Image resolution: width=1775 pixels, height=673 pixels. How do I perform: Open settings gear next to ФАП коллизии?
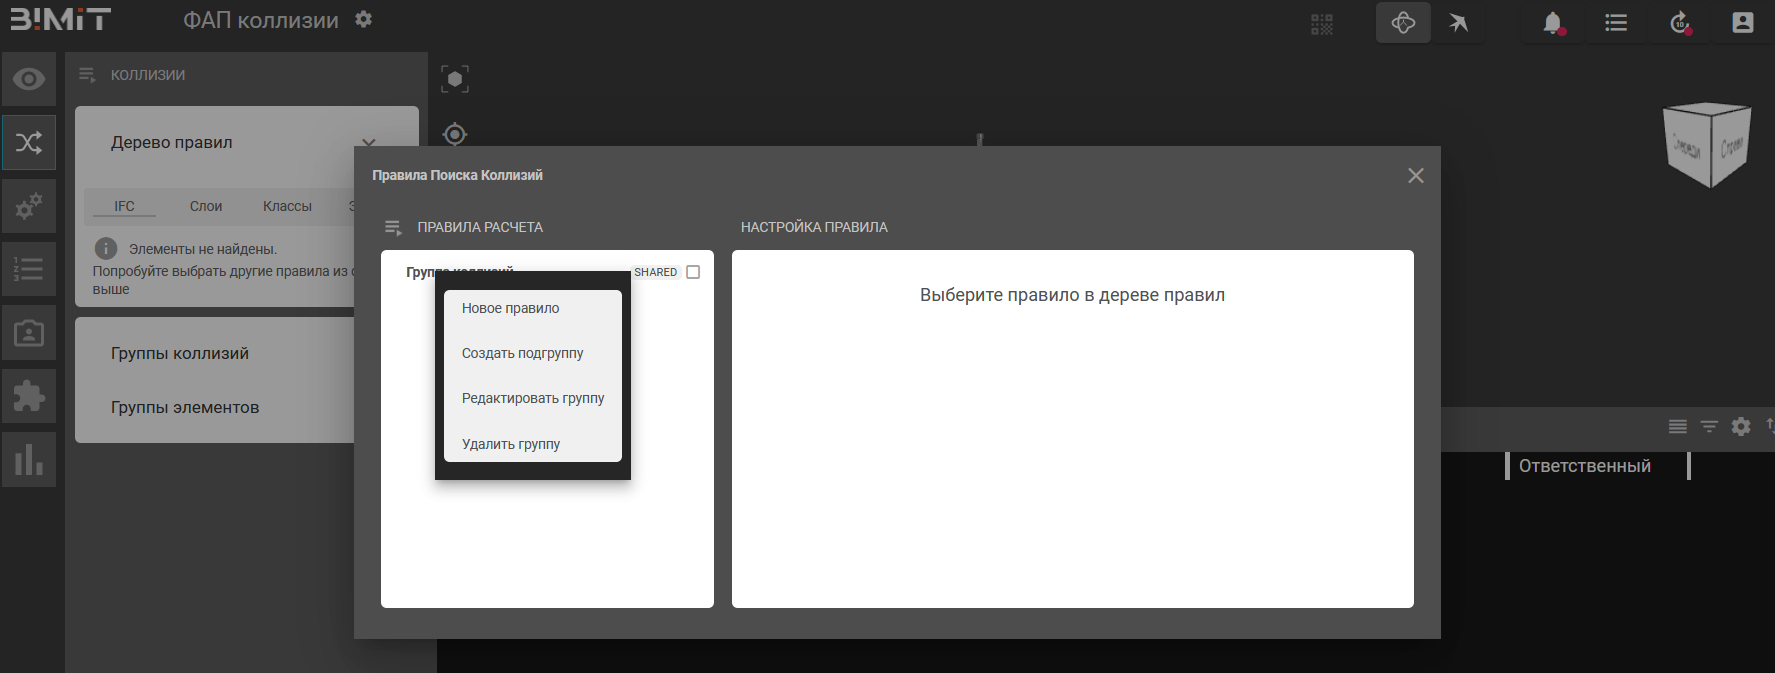pyautogui.click(x=364, y=19)
